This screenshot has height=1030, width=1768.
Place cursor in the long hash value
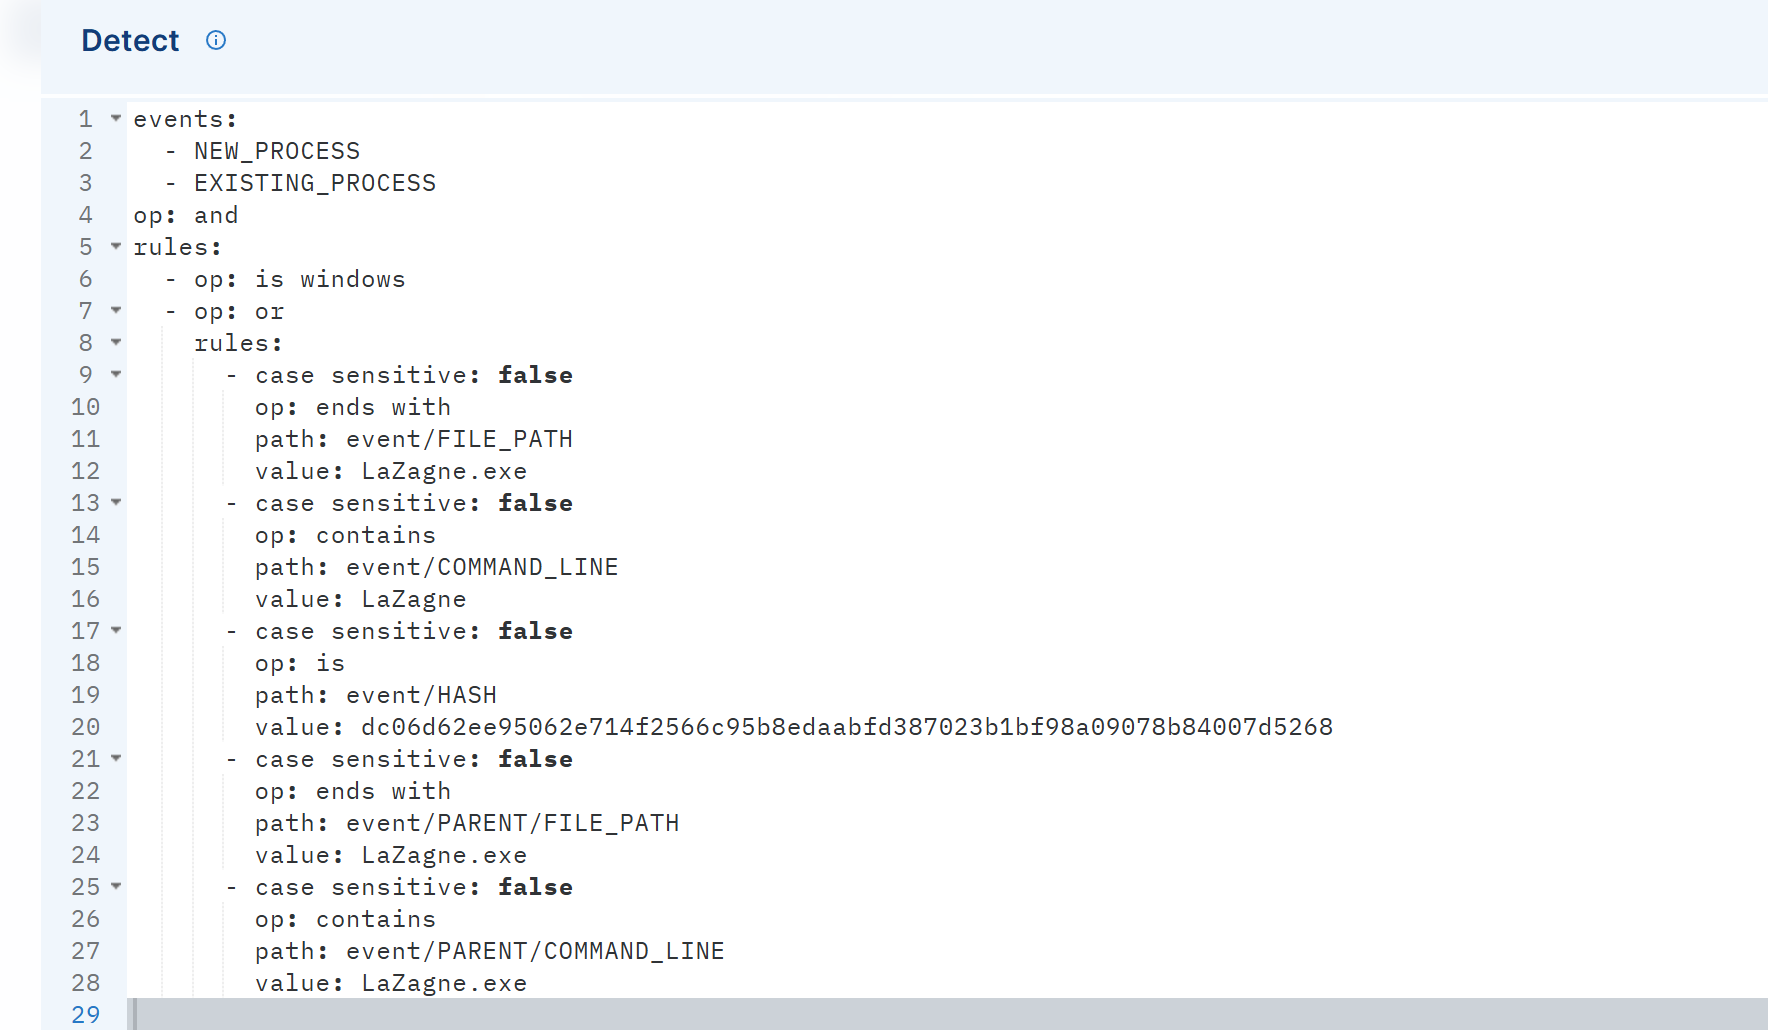(x=846, y=727)
